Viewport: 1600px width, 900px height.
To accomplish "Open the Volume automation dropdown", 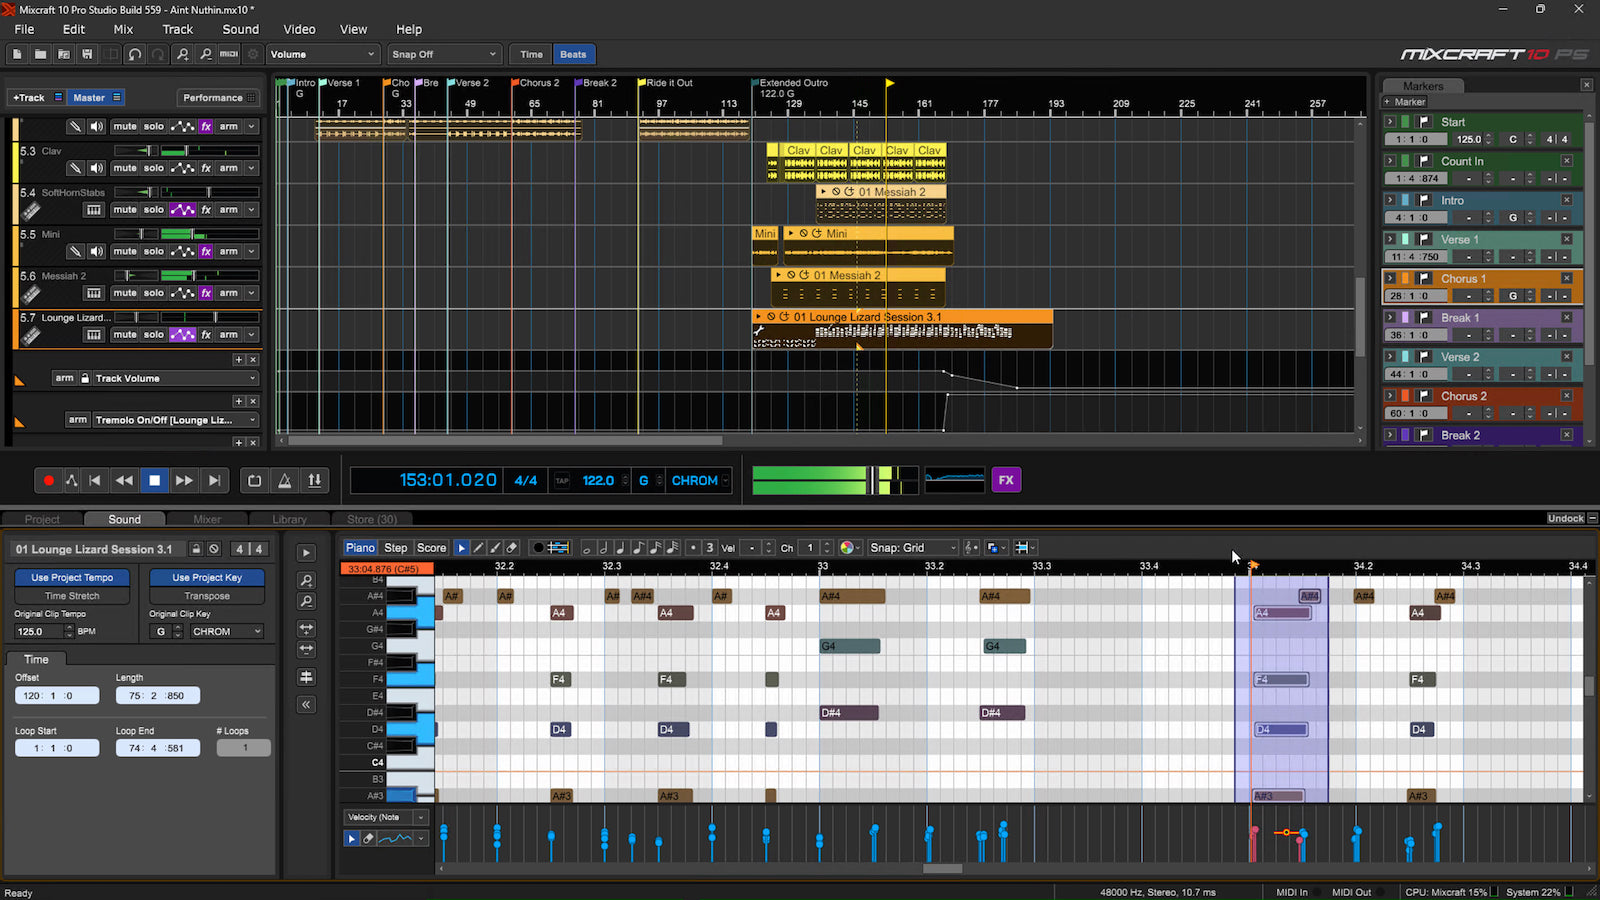I will [x=322, y=54].
